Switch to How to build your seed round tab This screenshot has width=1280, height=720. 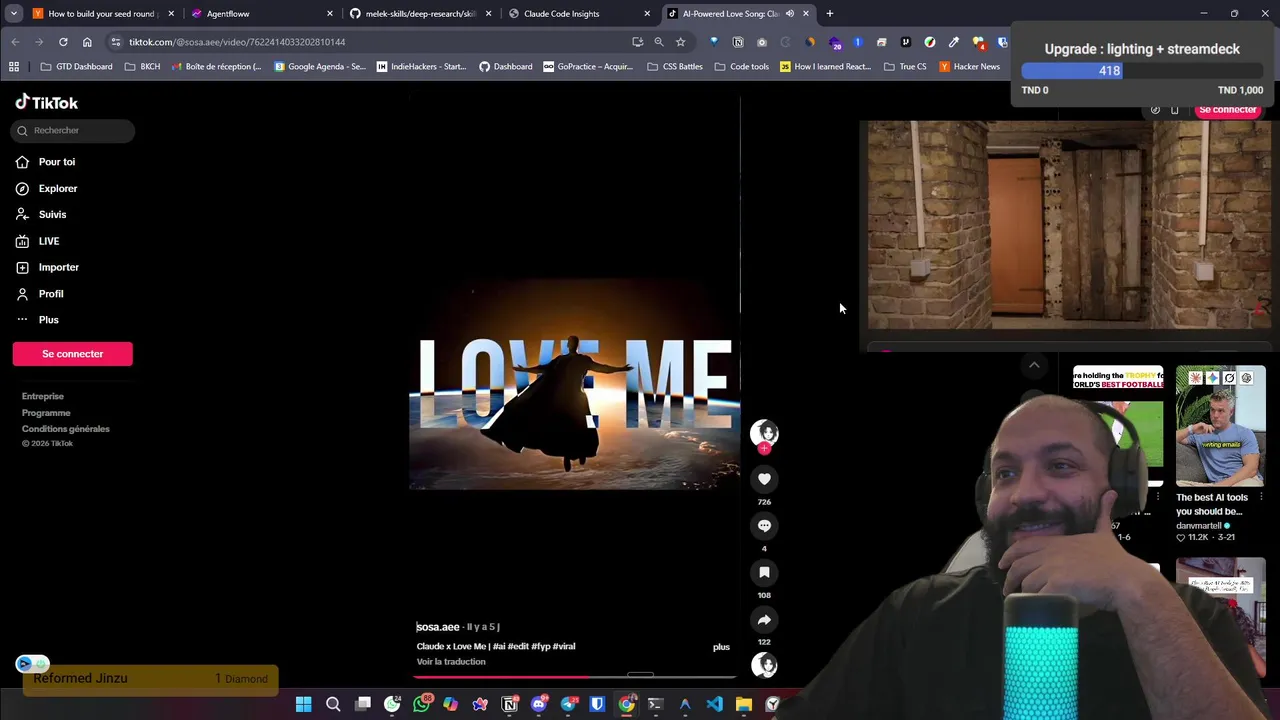101,14
